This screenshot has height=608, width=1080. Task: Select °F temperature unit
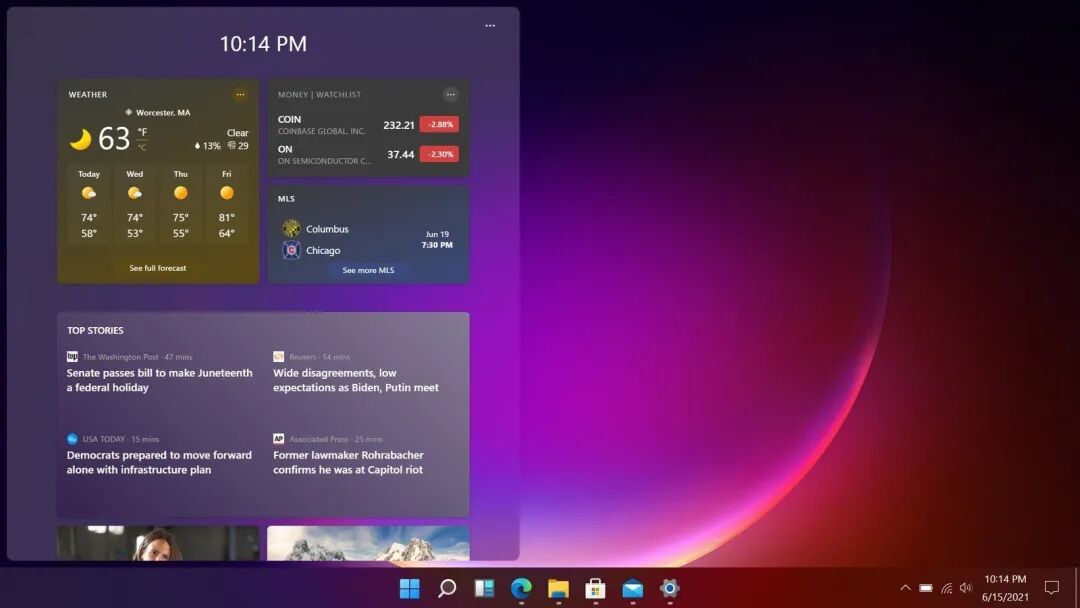[x=142, y=132]
